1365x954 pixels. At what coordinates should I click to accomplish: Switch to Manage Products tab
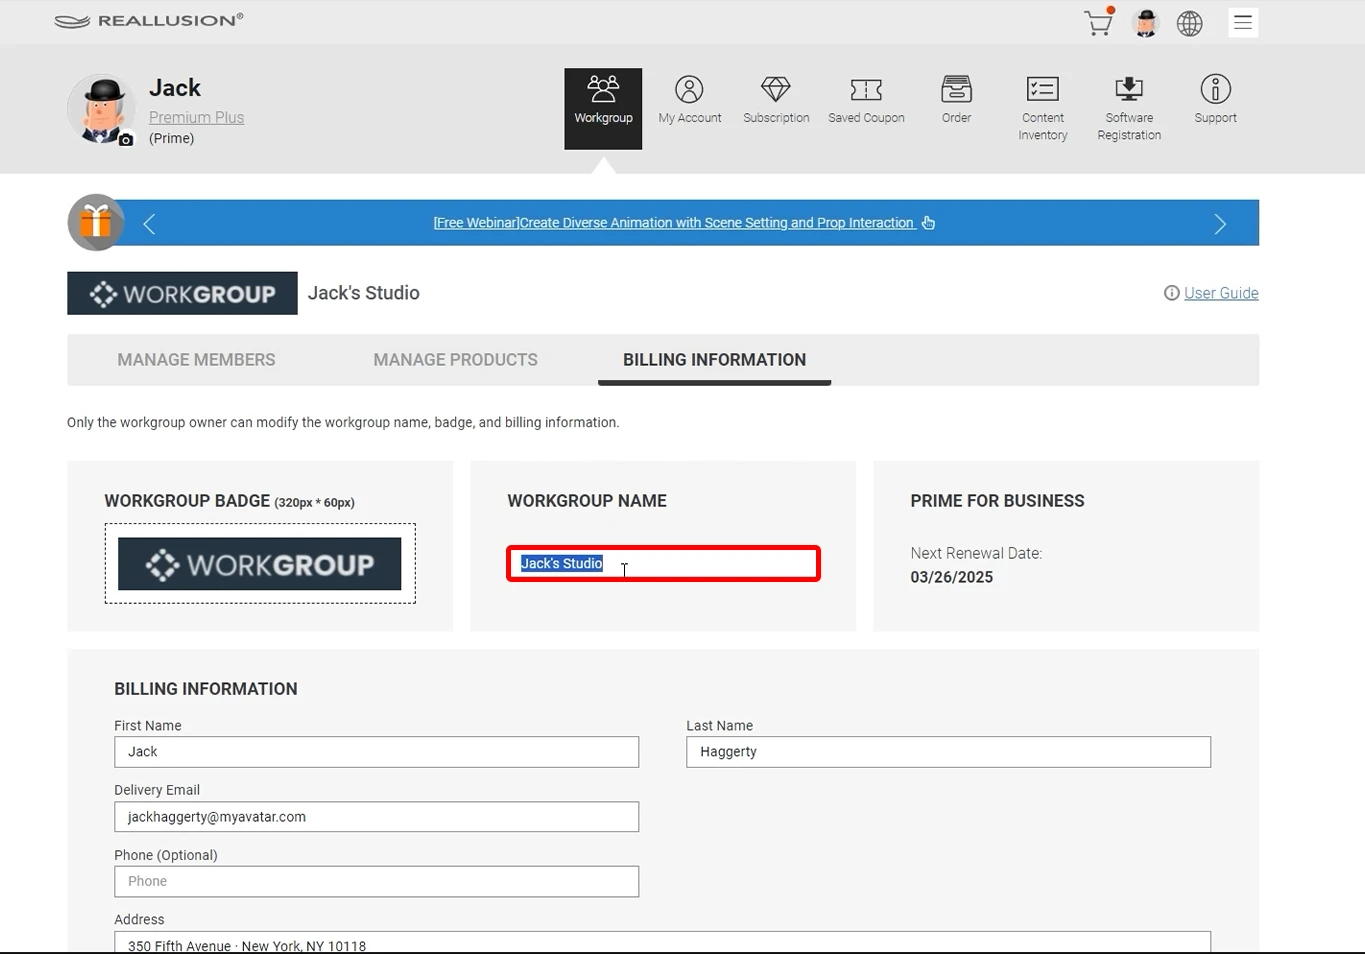point(455,360)
